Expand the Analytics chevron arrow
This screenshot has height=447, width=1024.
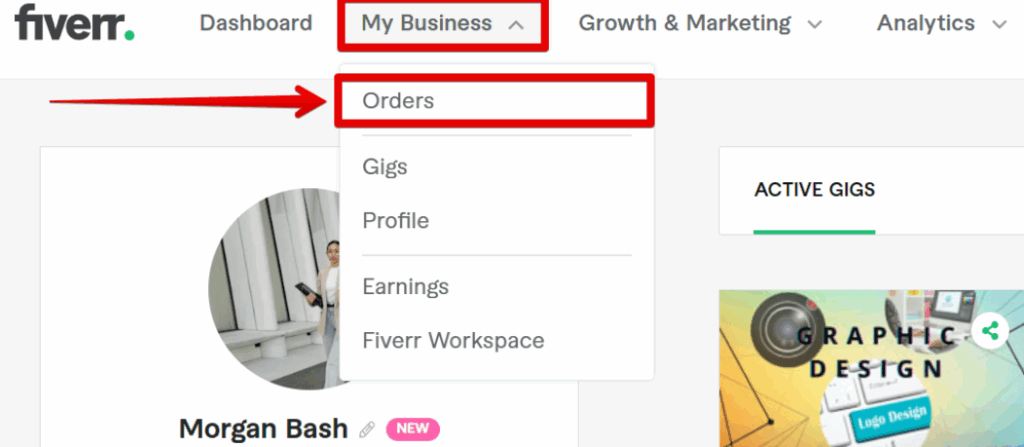pos(999,25)
